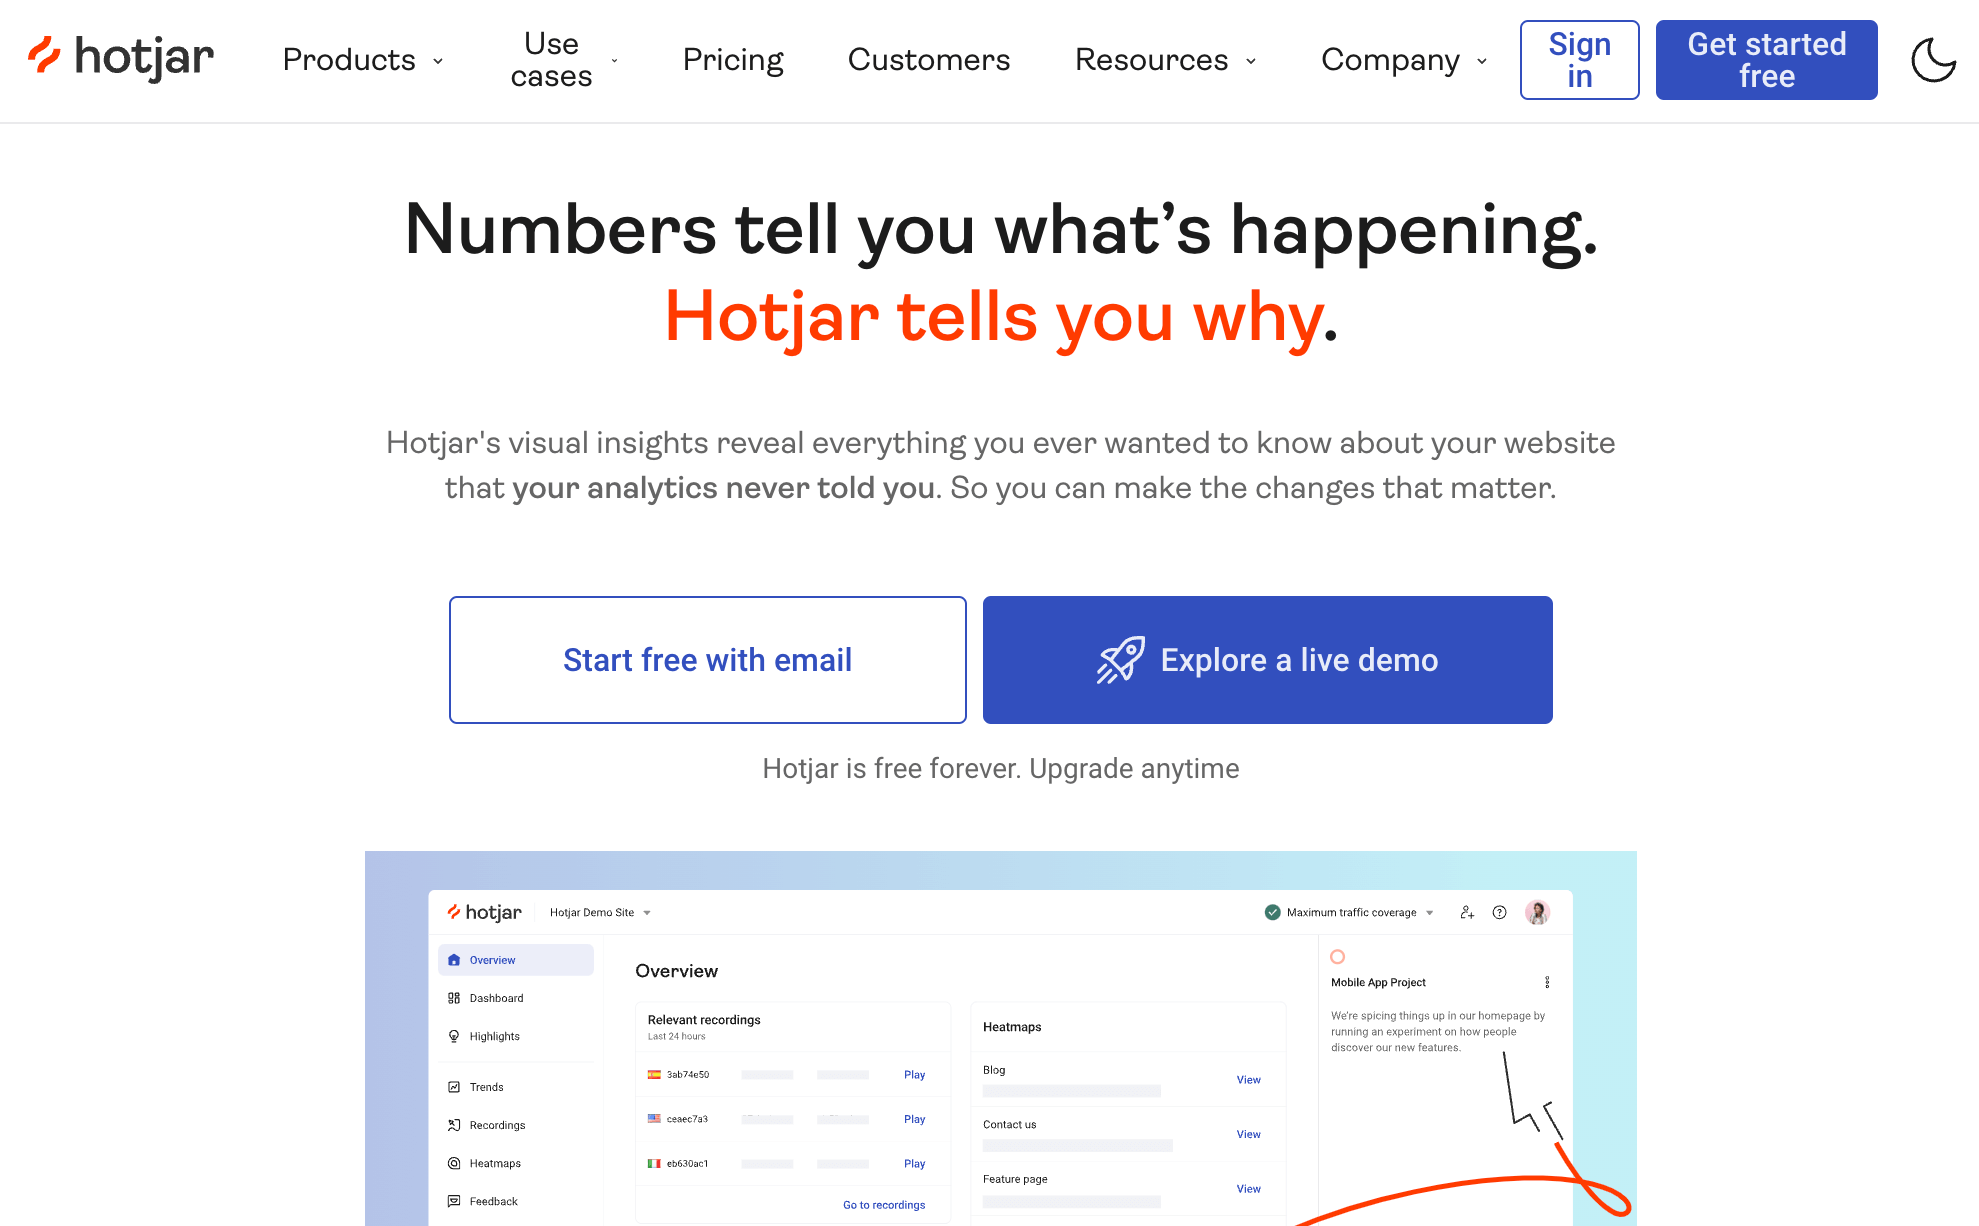The width and height of the screenshot is (1979, 1226).
Task: Click the Customers menu item
Action: (929, 59)
